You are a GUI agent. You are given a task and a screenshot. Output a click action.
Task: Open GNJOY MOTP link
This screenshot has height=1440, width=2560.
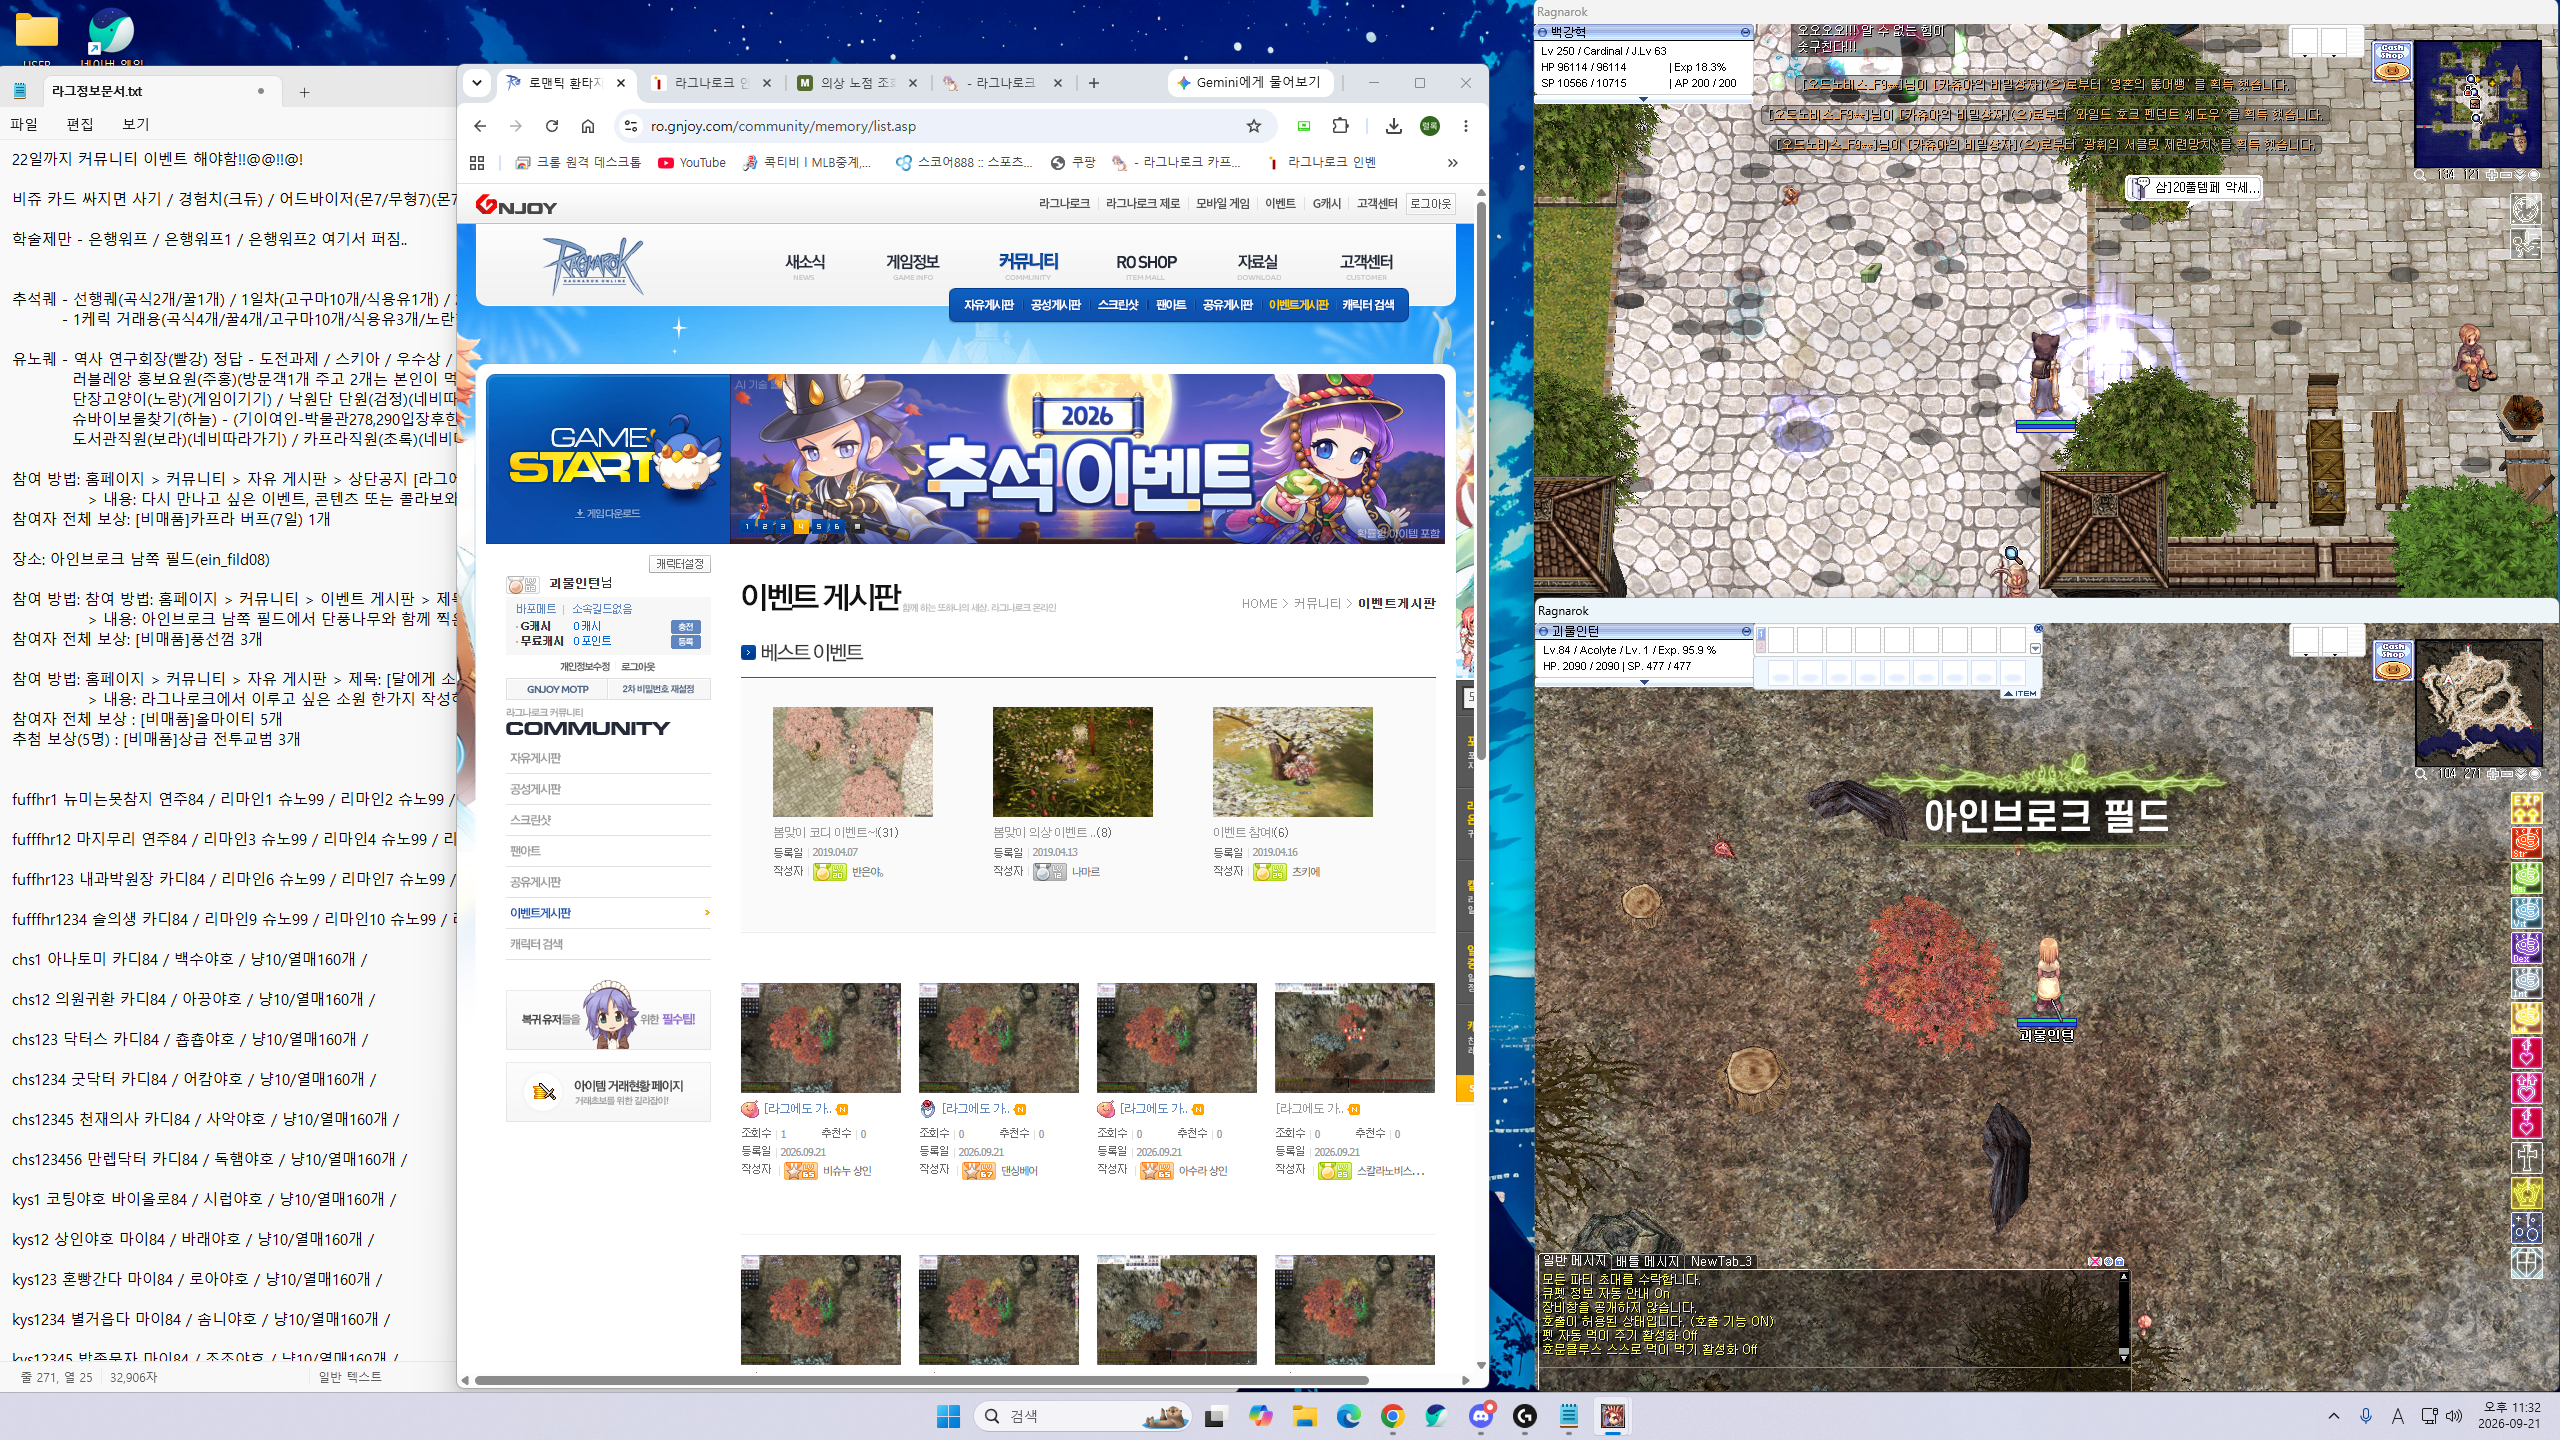coord(557,689)
